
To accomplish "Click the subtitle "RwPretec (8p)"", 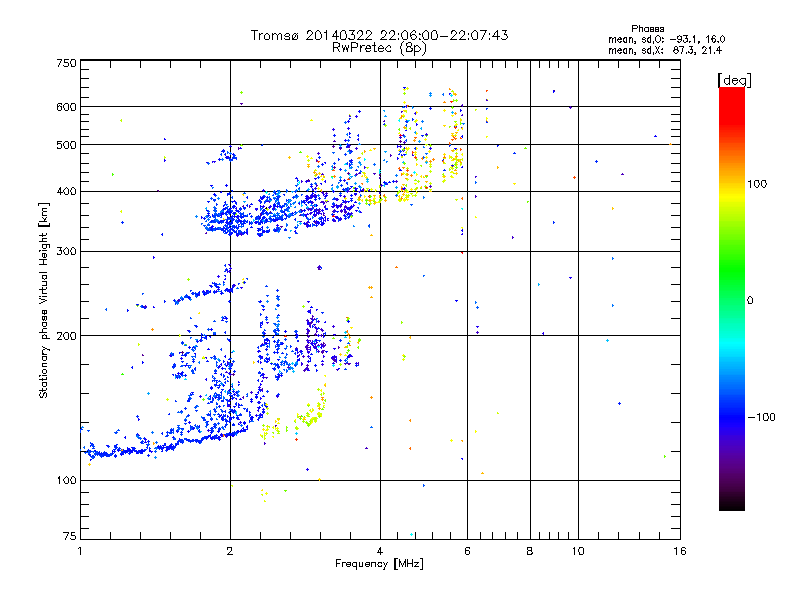I will (x=379, y=48).
